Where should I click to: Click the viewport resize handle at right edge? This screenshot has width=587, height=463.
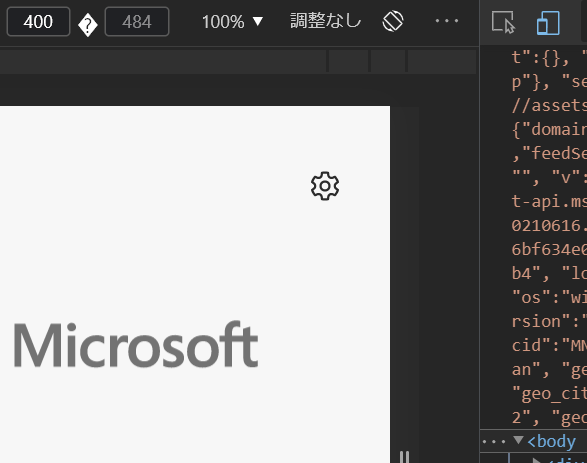point(404,457)
